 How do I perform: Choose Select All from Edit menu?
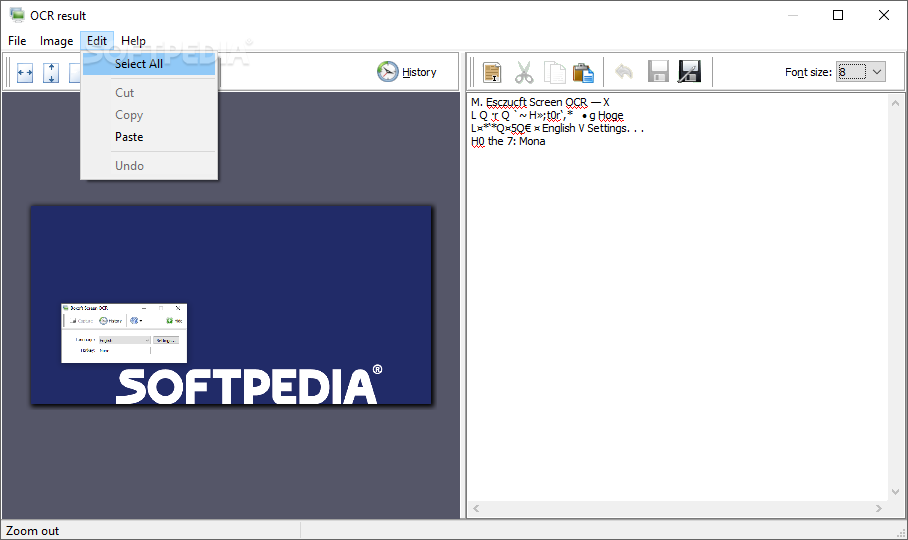[149, 64]
